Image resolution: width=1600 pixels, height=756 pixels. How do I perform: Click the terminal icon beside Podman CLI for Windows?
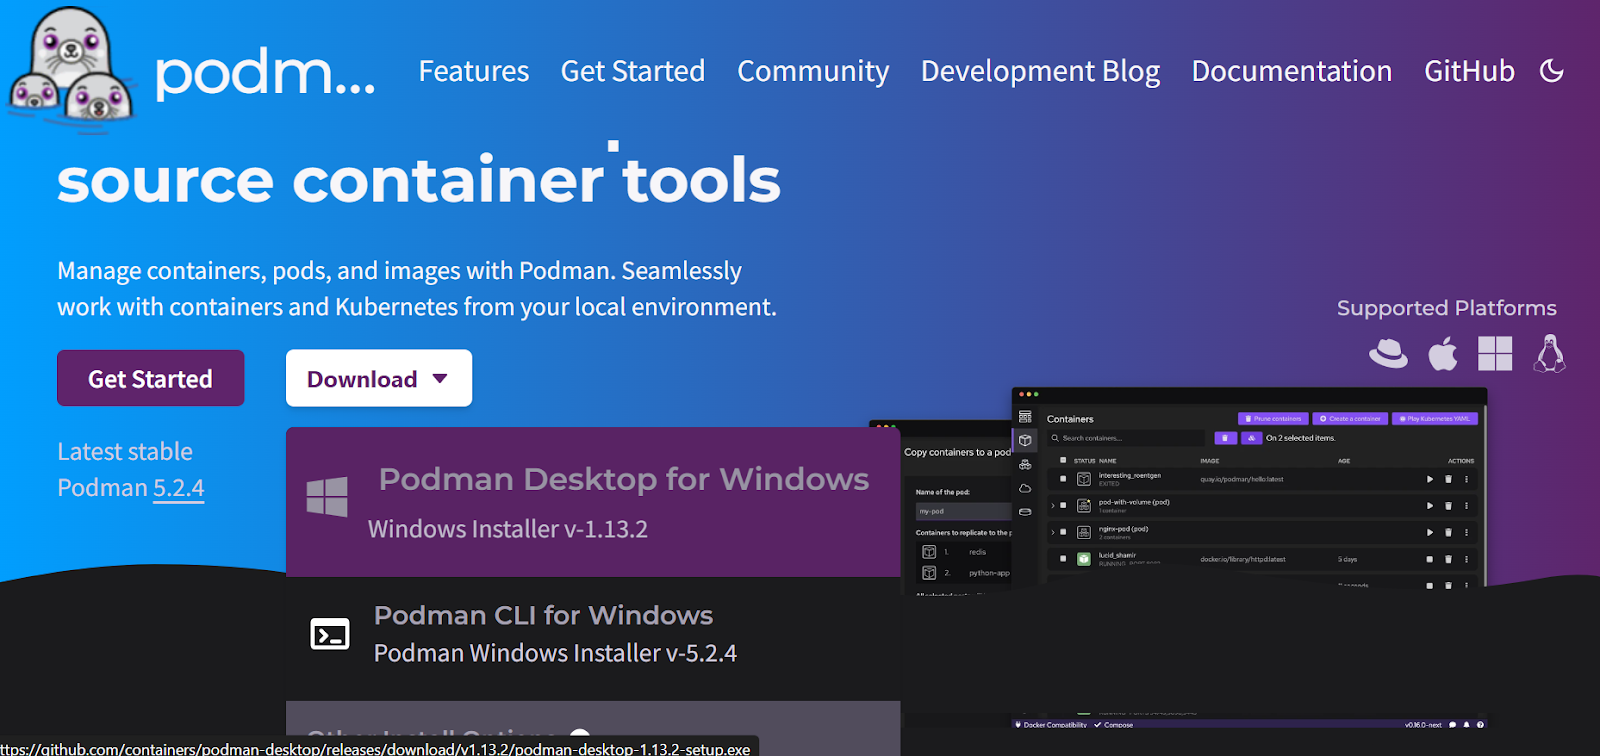[x=330, y=634]
